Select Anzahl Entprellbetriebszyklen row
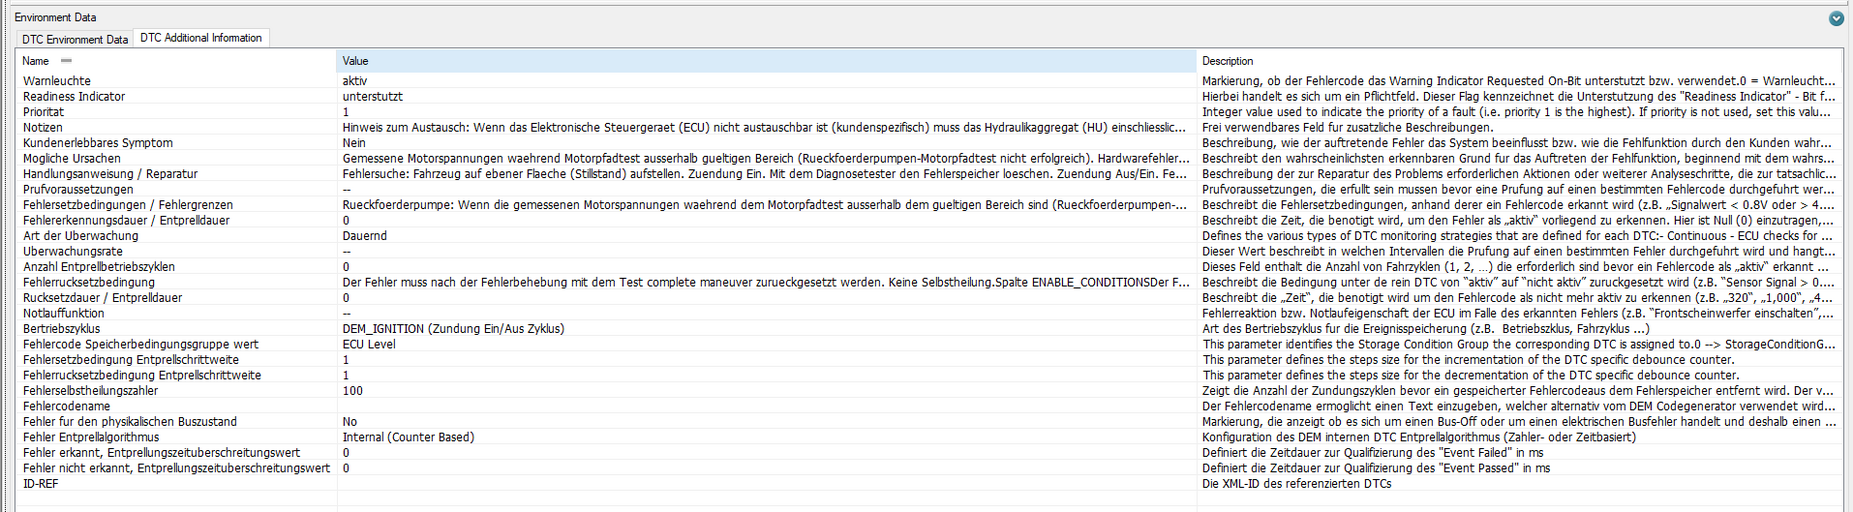 (x=99, y=267)
